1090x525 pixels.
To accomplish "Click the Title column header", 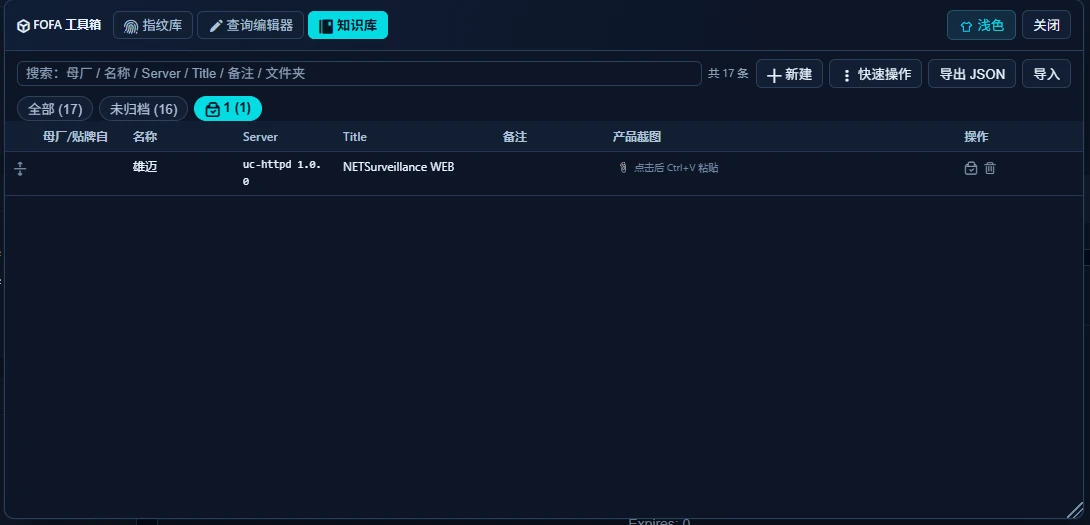I will coord(355,137).
